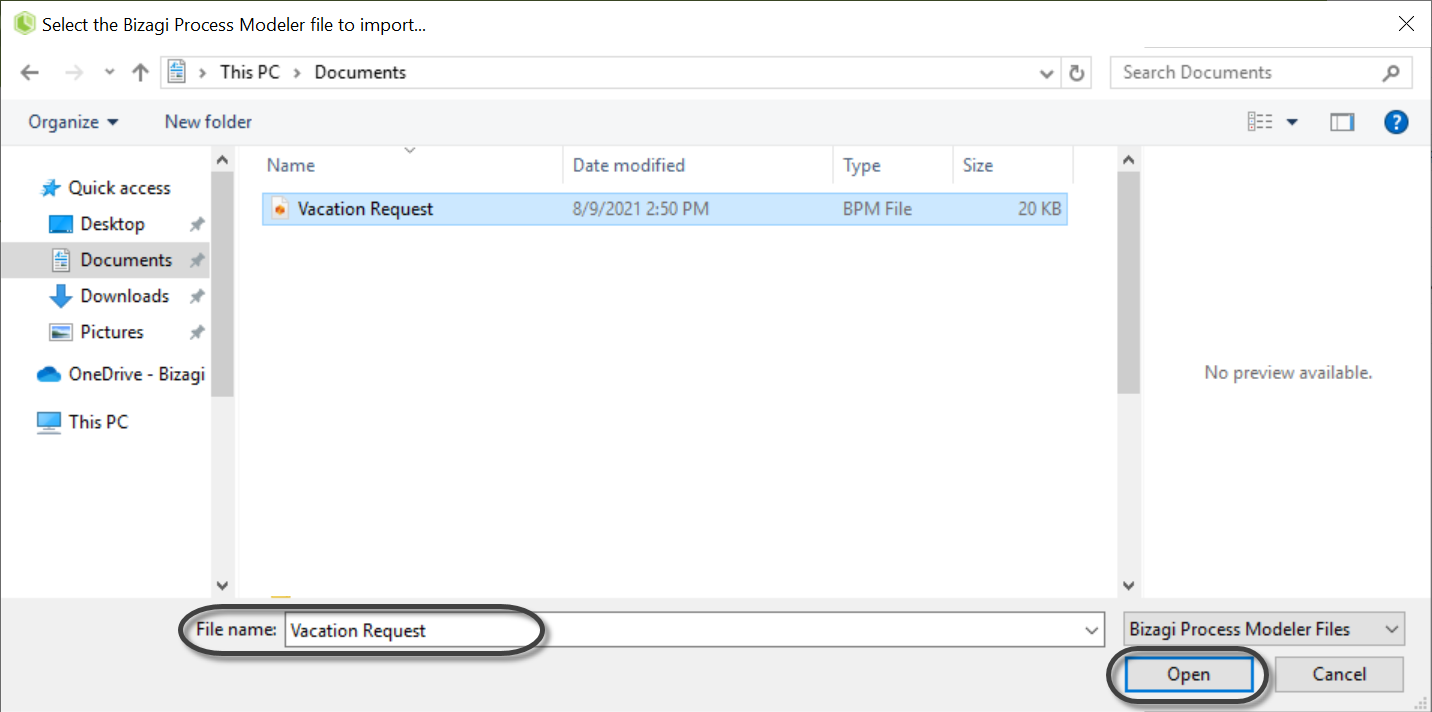Viewport: 1432px width, 712px height.
Task: Select the Vacation Request file
Action: (664, 209)
